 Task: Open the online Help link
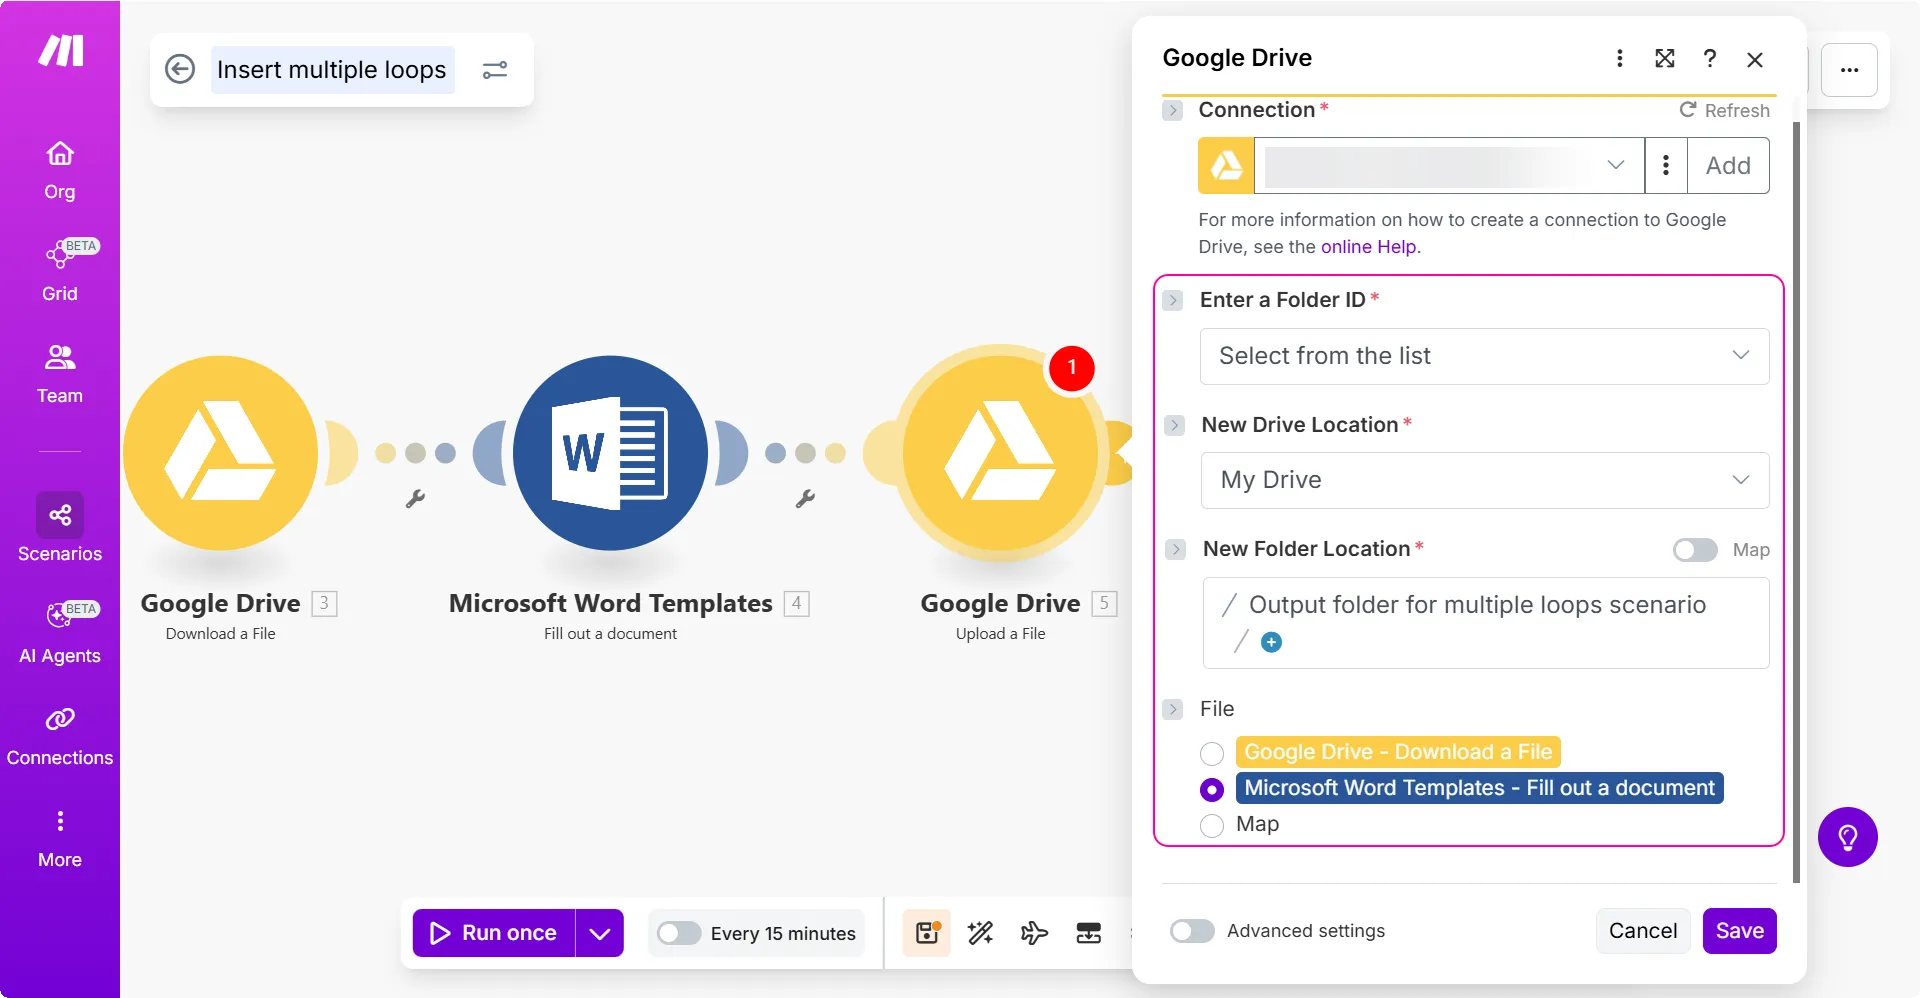point(1368,247)
